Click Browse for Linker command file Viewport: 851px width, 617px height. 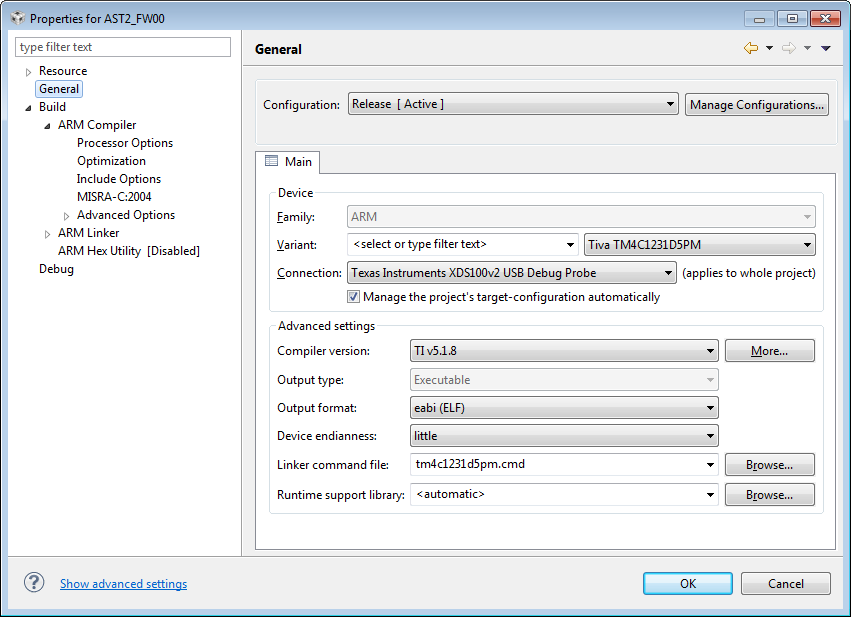770,465
